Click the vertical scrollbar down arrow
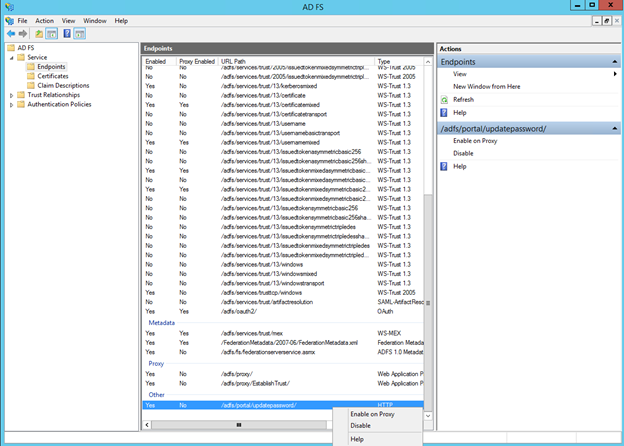This screenshot has height=446, width=624. click(x=428, y=416)
